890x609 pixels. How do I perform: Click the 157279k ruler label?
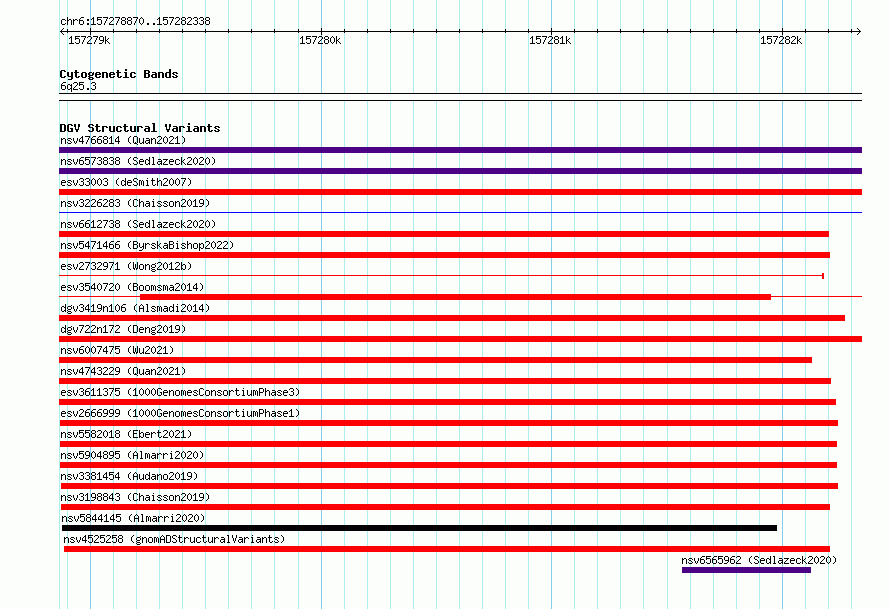coord(89,40)
